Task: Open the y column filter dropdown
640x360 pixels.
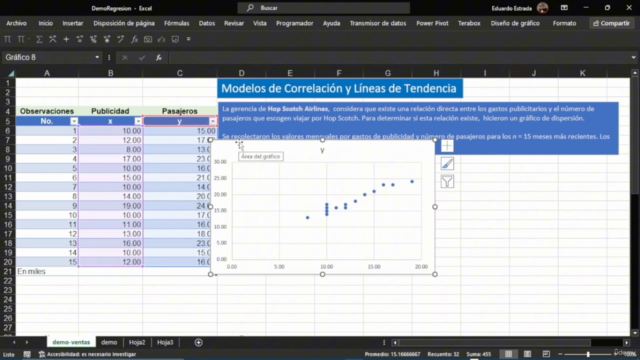Action: coord(213,121)
